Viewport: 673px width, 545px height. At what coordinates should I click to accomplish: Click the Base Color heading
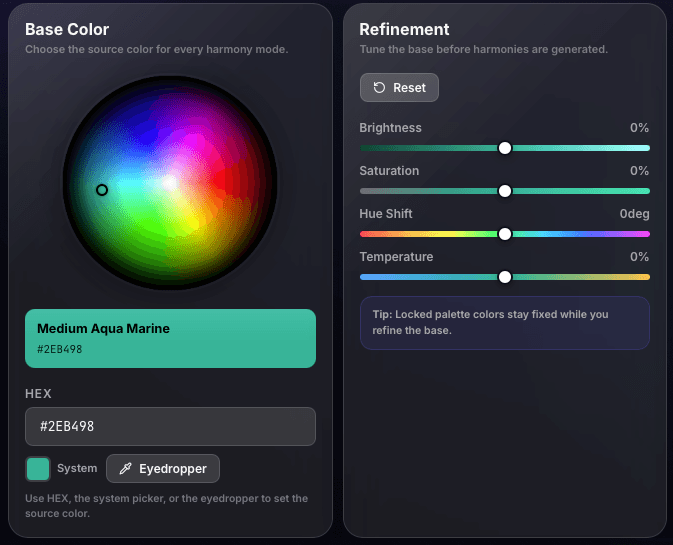67,30
